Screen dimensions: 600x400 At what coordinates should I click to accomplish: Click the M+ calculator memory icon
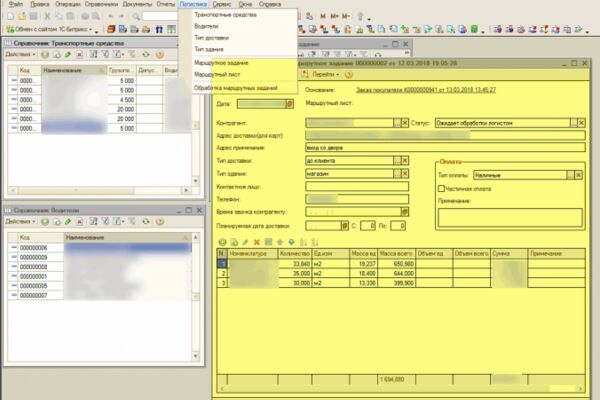(x=334, y=16)
